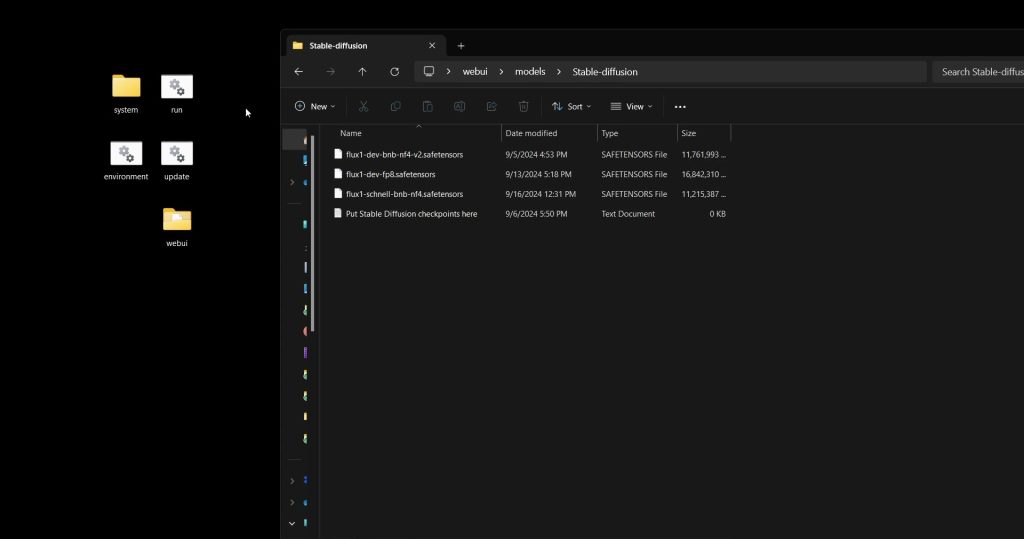Screen dimensions: 1024x539
Task: Click the Share icon in toolbar
Action: click(x=491, y=106)
